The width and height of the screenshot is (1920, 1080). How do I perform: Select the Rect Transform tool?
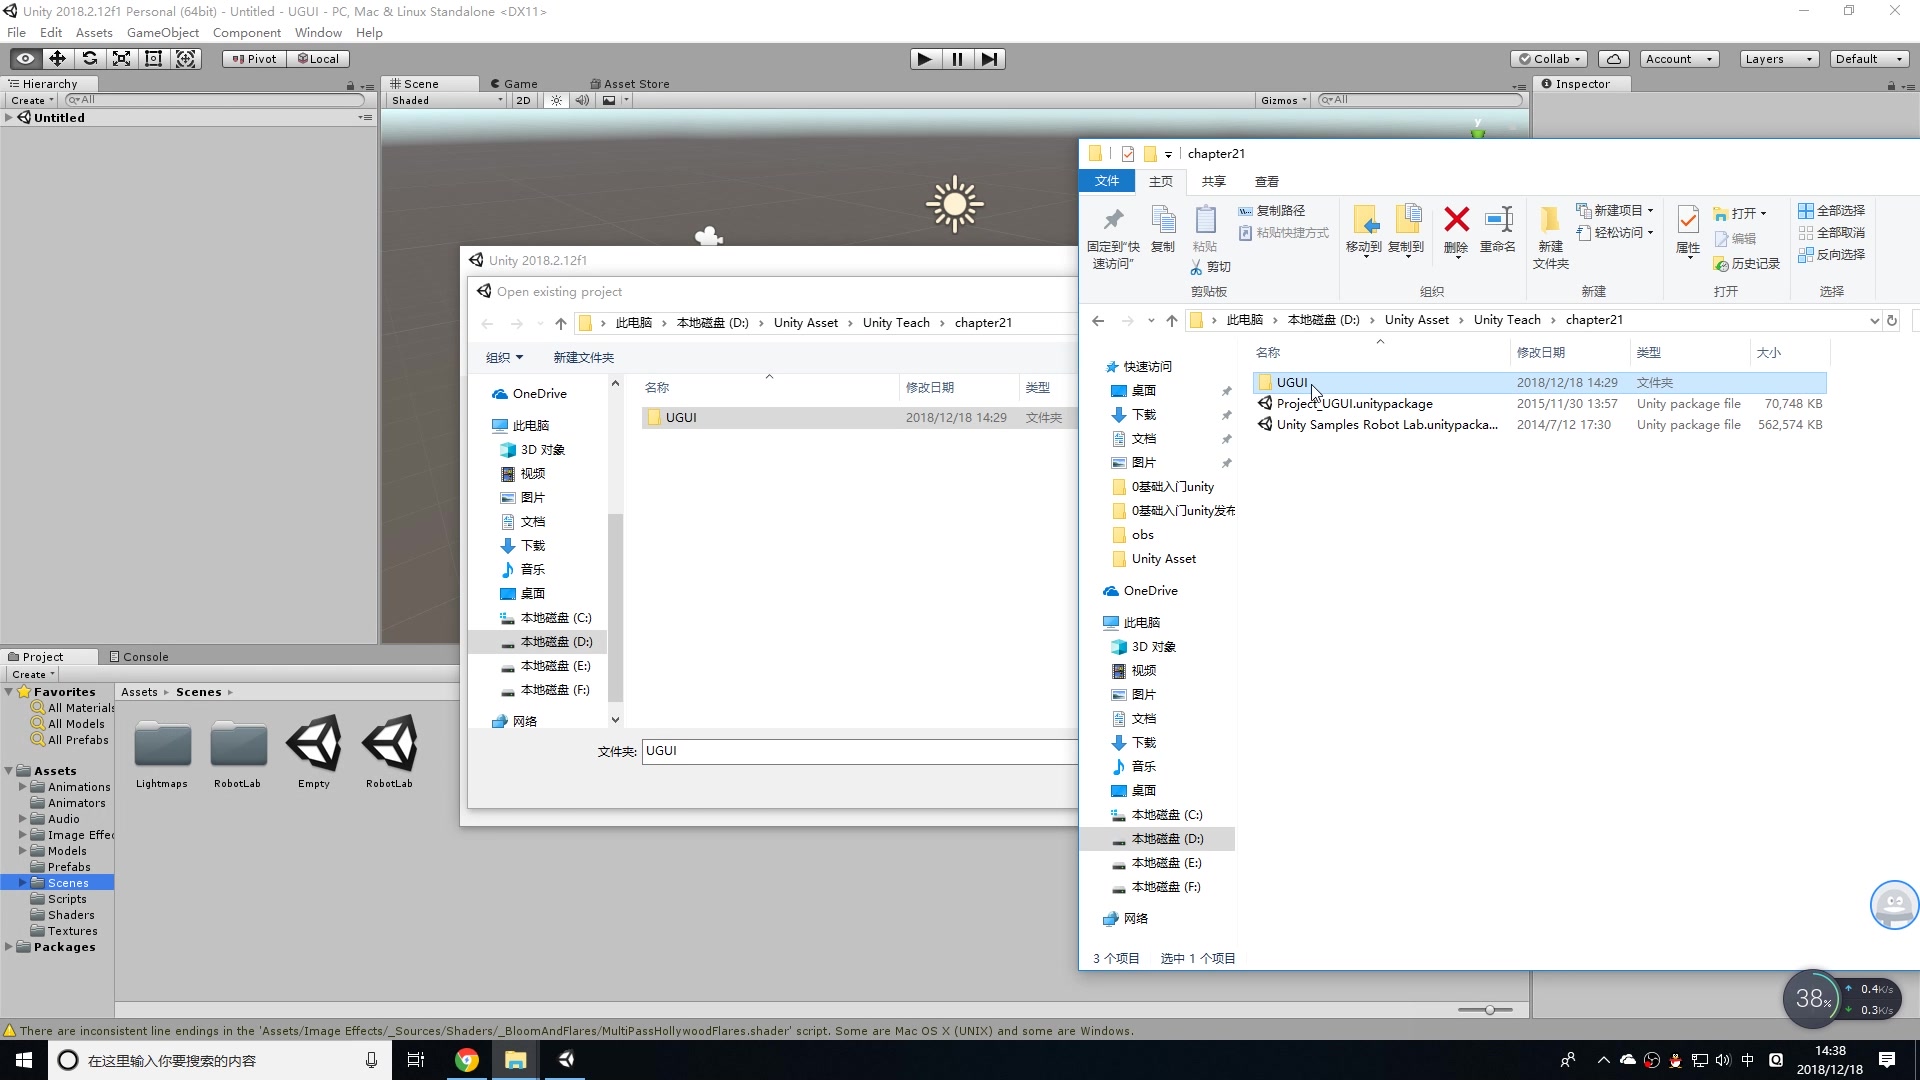(153, 59)
